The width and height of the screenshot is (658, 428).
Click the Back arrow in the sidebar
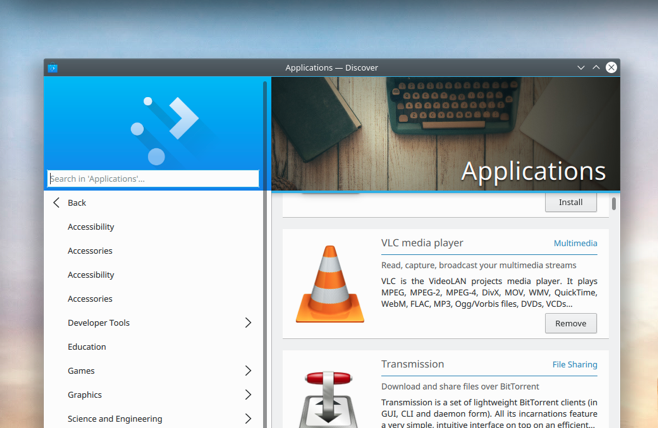click(x=57, y=203)
